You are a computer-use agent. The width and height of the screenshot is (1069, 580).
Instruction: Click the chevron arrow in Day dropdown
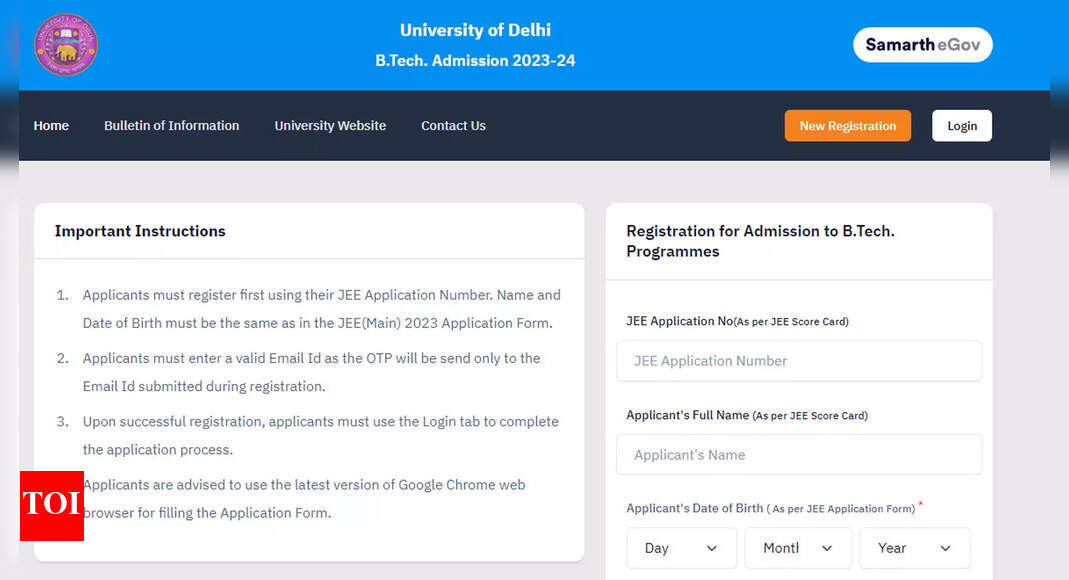pyautogui.click(x=712, y=548)
